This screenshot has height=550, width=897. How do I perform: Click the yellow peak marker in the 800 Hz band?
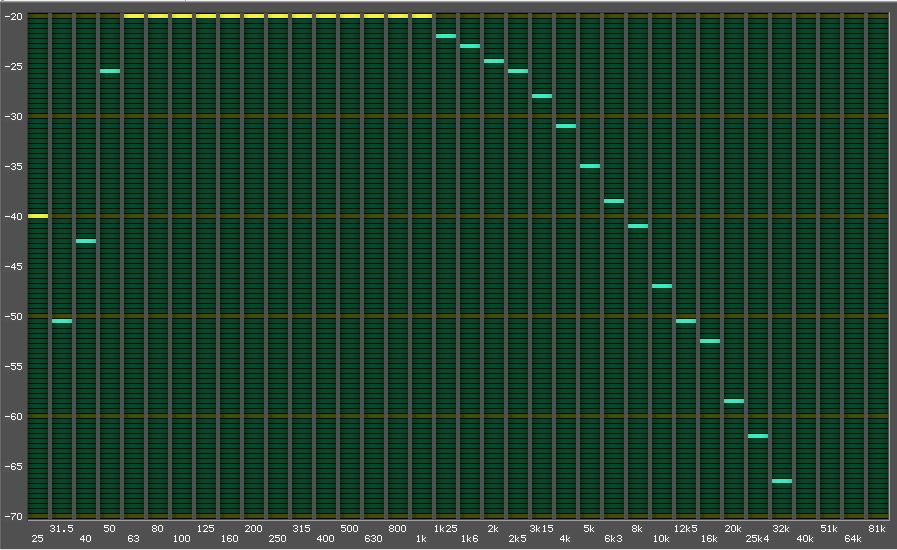(x=398, y=16)
